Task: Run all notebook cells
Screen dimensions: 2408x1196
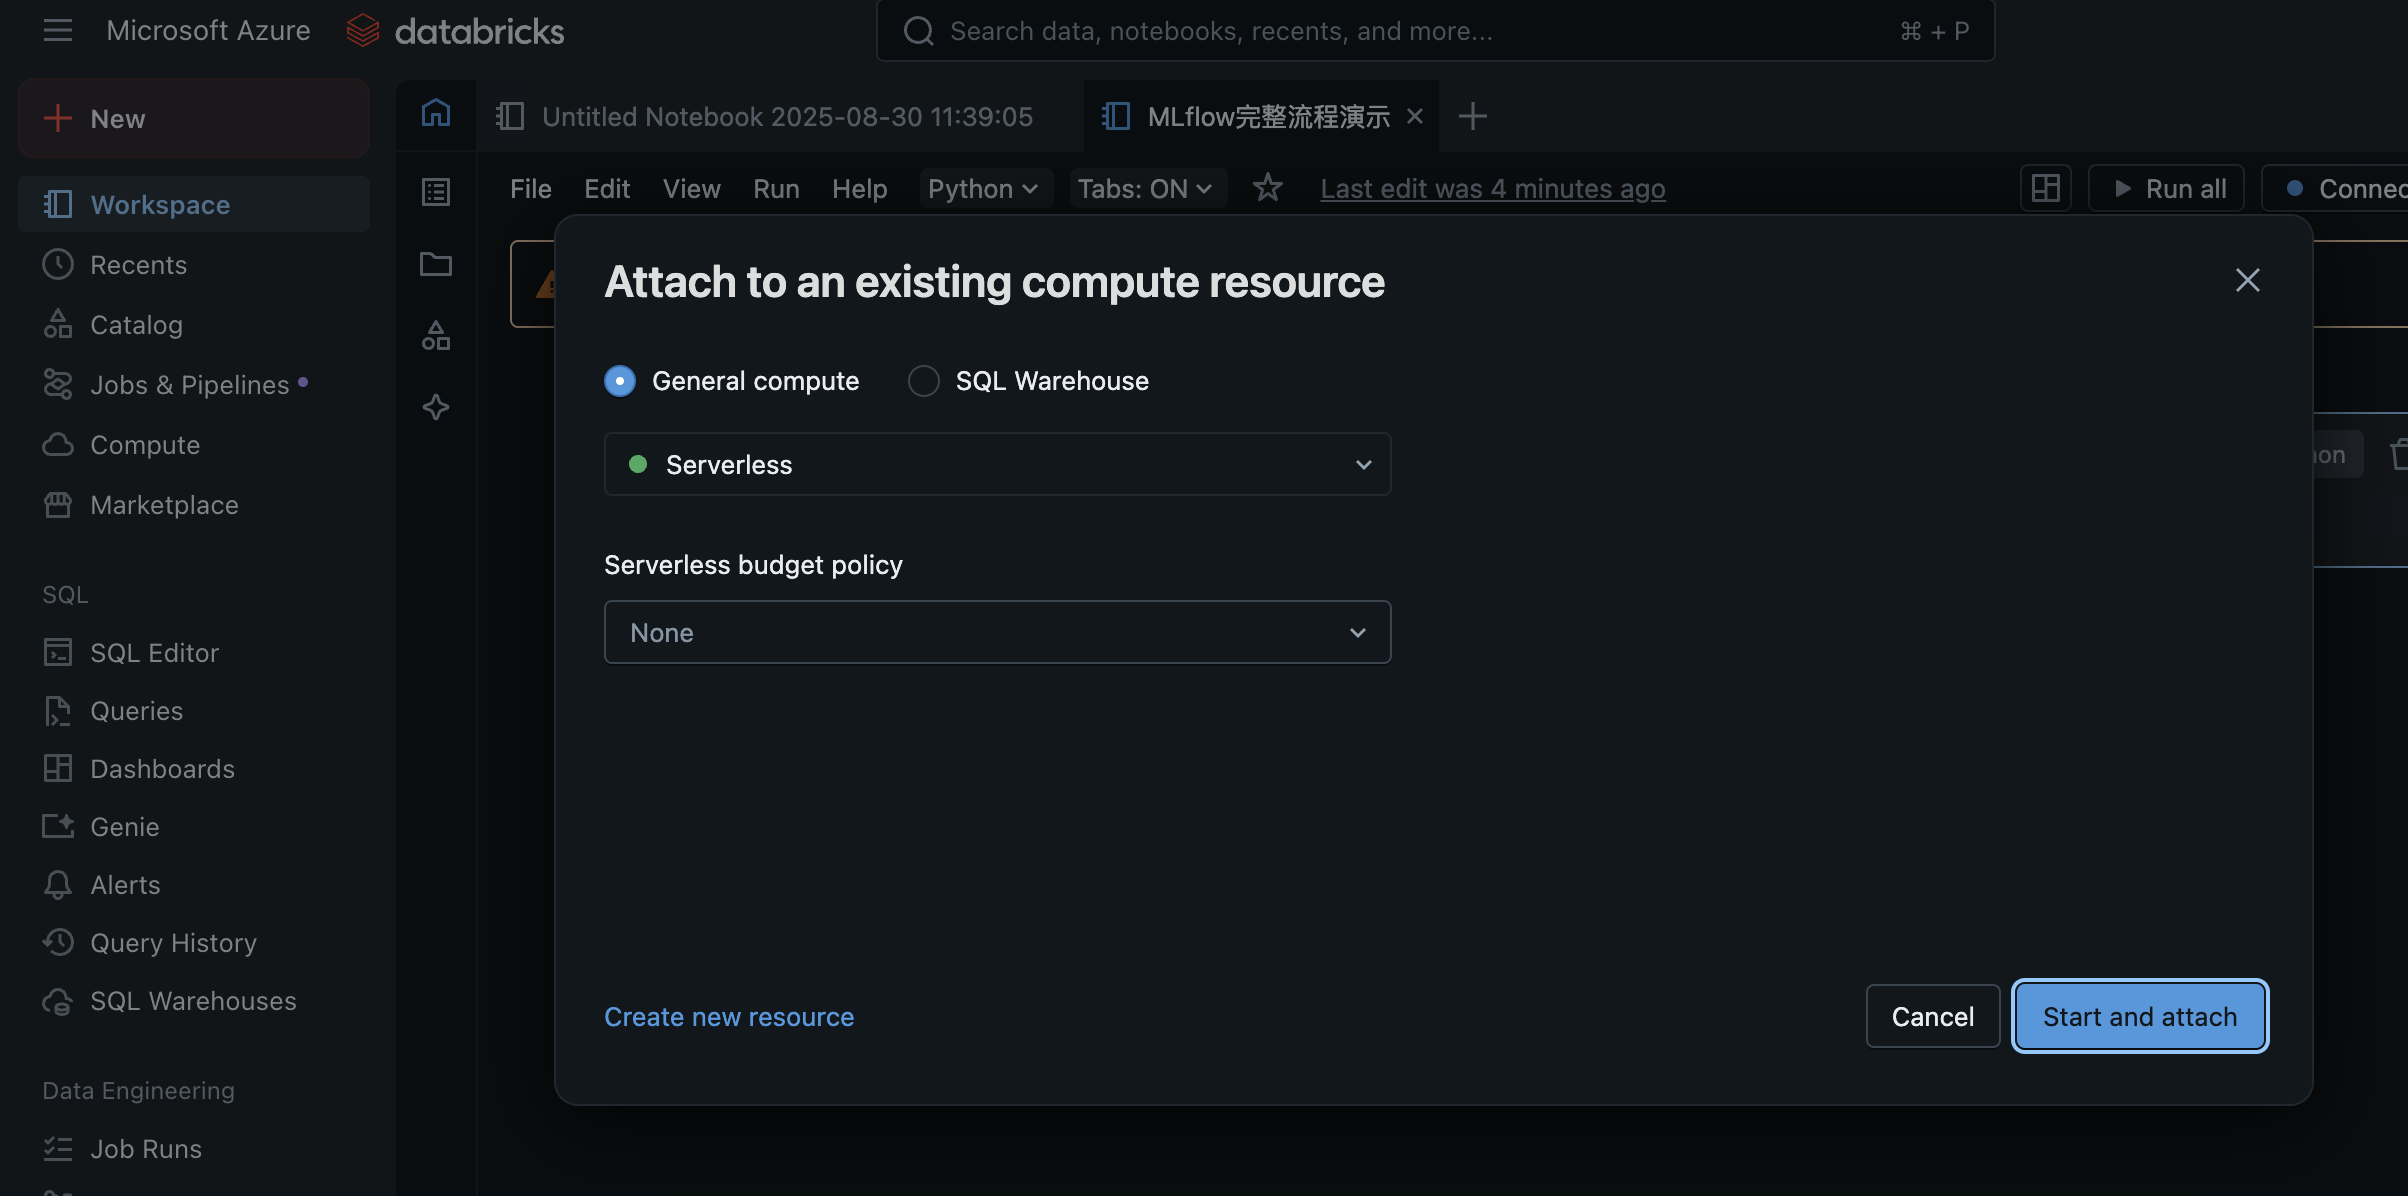Action: point(2167,188)
